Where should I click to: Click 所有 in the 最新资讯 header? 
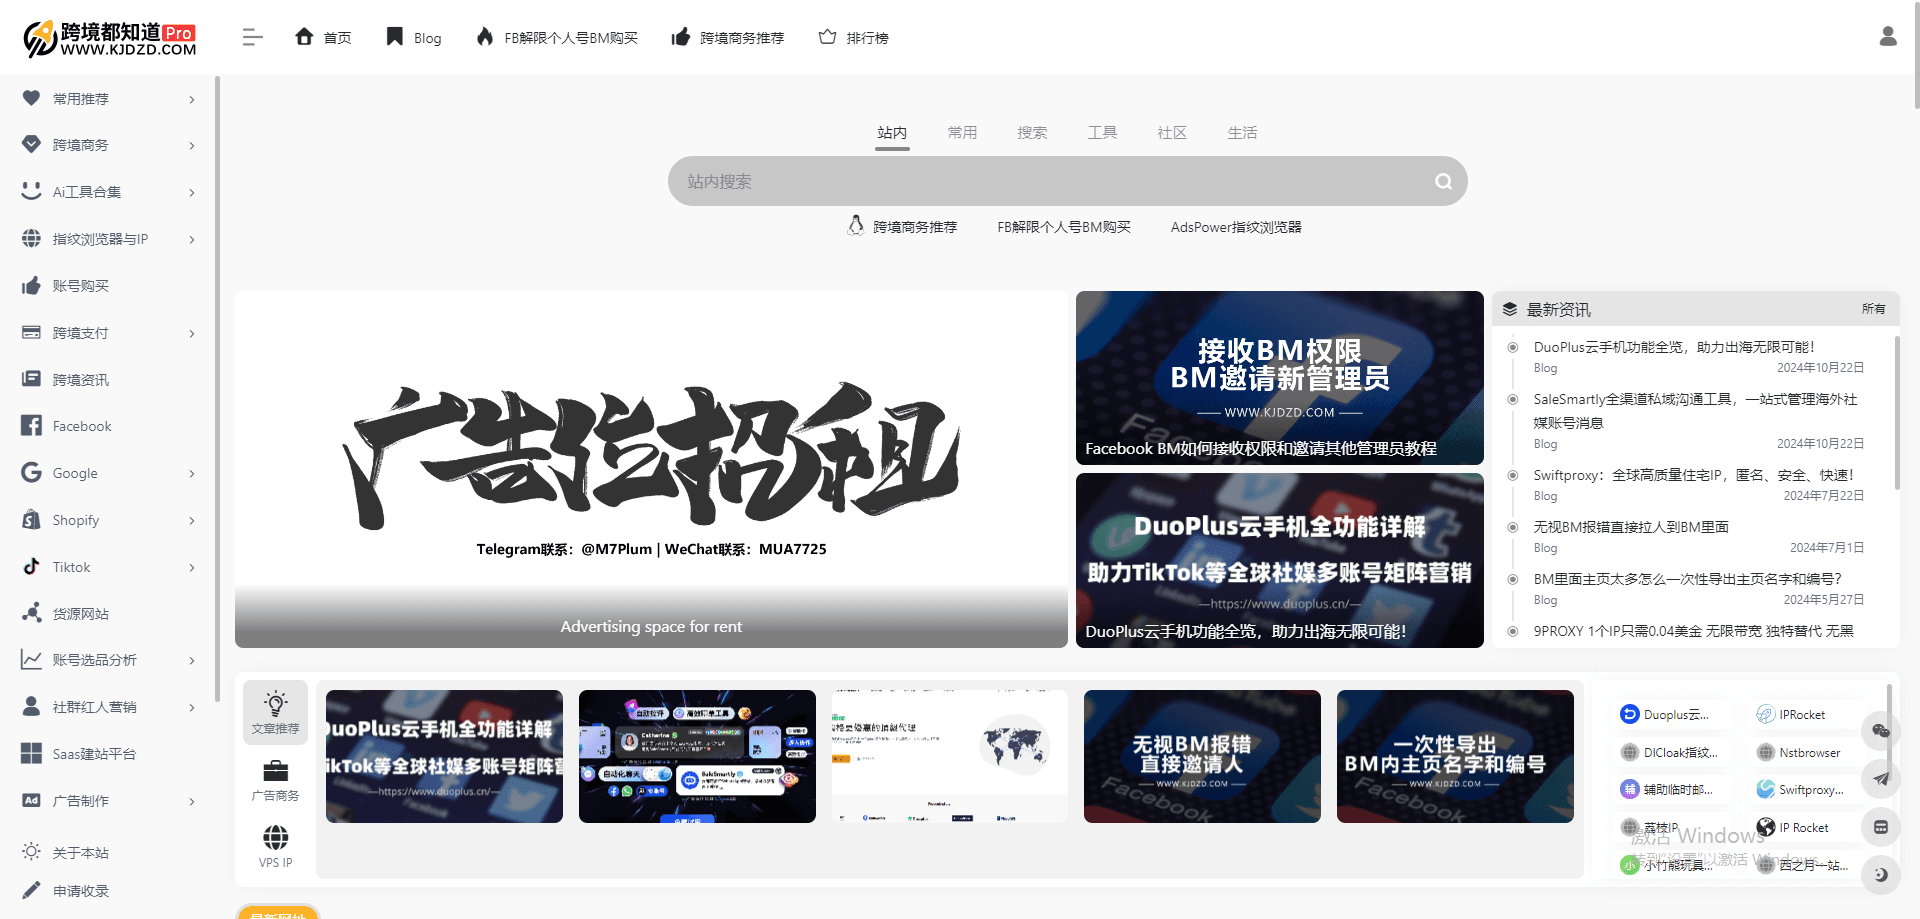[x=1873, y=309]
